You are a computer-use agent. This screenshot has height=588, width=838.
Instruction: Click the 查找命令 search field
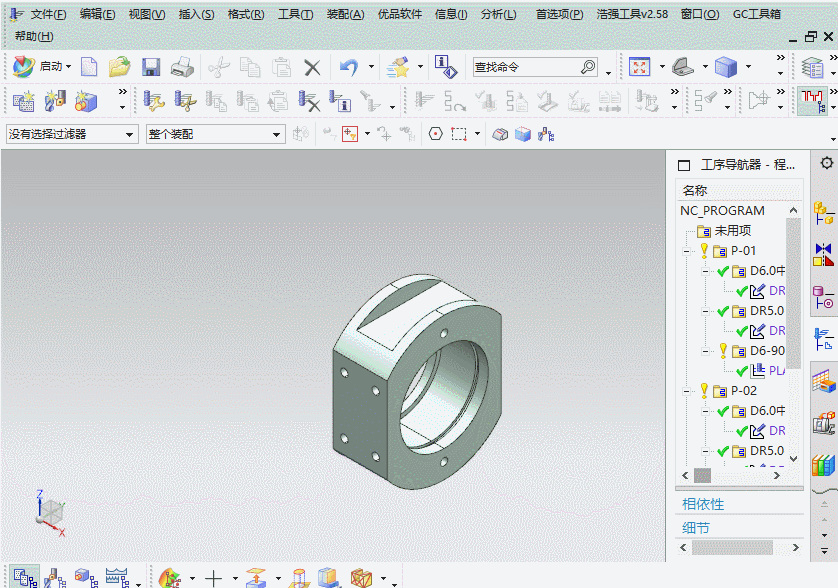point(526,67)
